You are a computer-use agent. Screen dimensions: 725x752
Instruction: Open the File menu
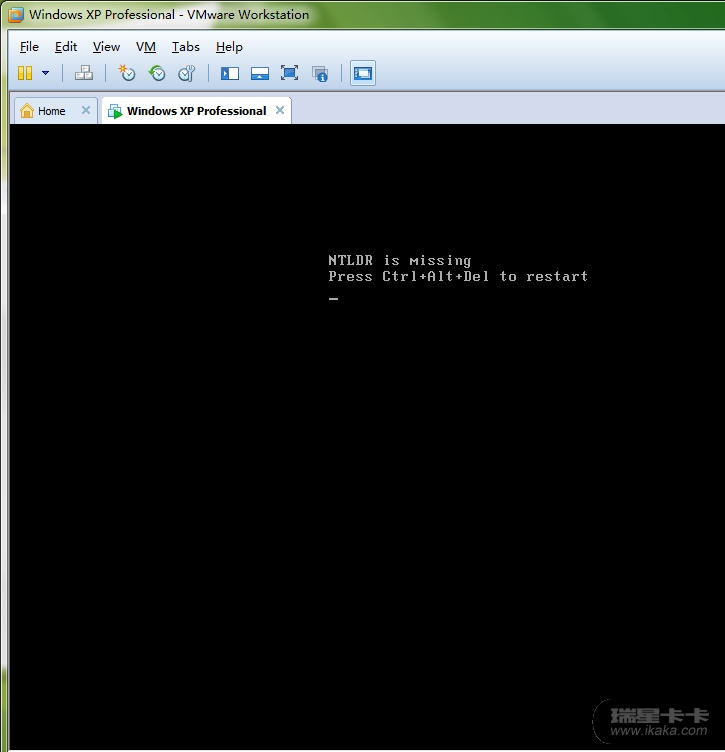tap(29, 47)
